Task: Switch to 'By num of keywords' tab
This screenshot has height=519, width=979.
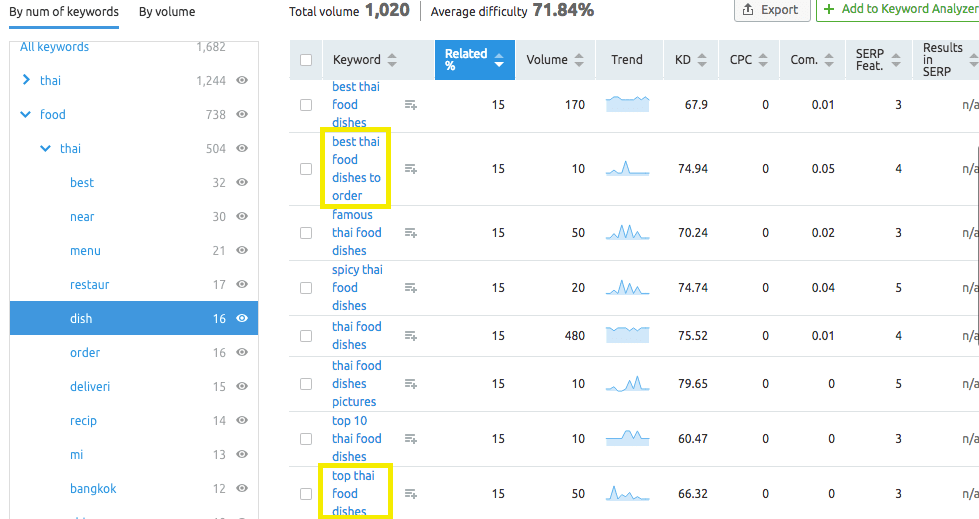Action: coord(64,12)
